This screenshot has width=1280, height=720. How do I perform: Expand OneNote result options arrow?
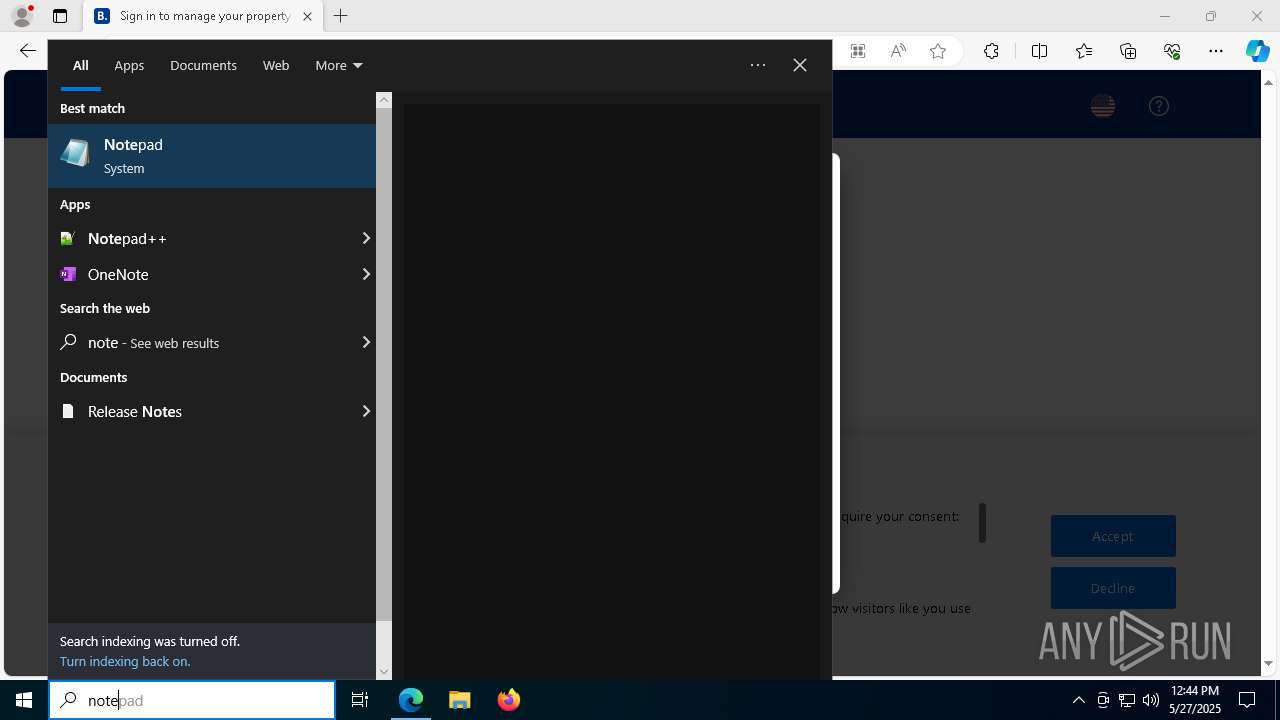pos(366,274)
